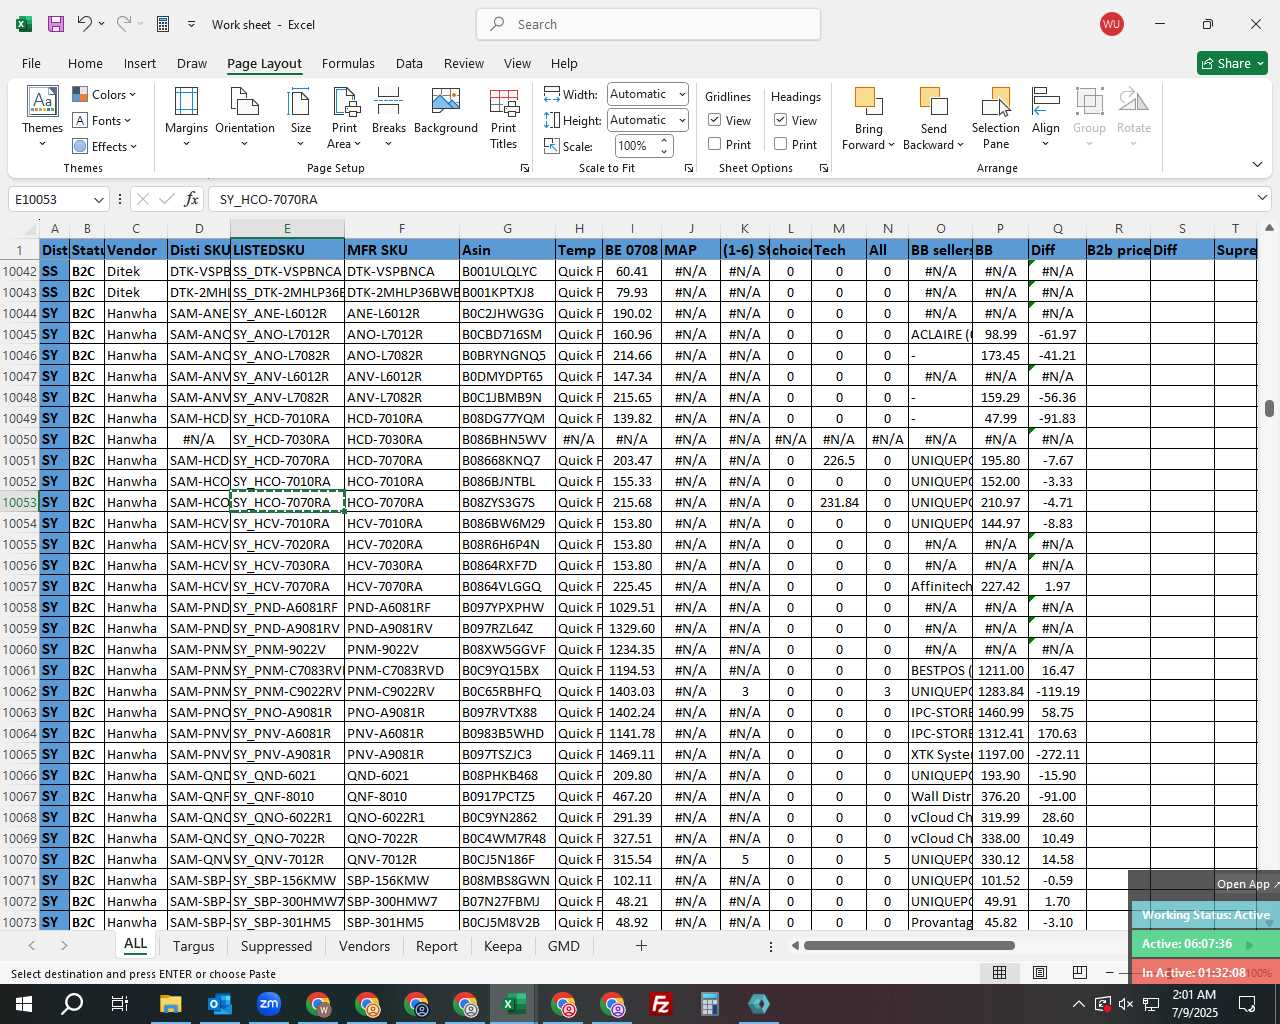Switch to Page Break Preview in status bar
Image resolution: width=1280 pixels, height=1024 pixels.
(x=1080, y=973)
